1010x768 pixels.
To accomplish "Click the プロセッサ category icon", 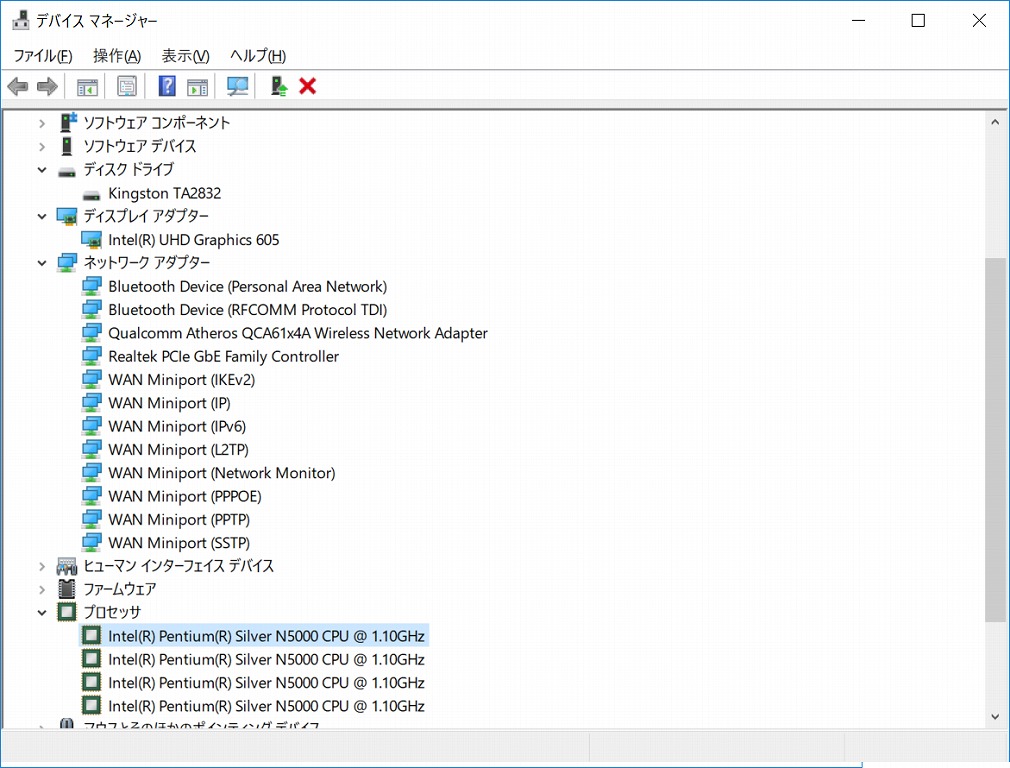I will tap(66, 611).
